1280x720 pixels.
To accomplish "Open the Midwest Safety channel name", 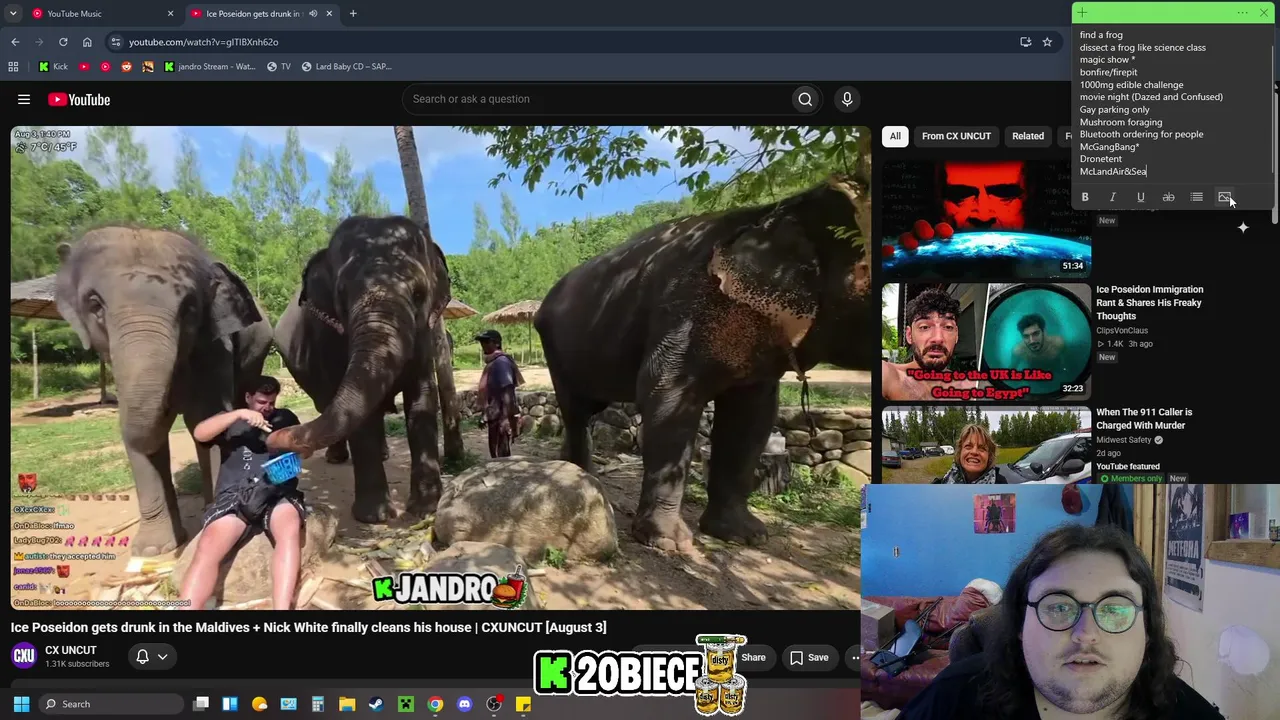I will click(1123, 440).
